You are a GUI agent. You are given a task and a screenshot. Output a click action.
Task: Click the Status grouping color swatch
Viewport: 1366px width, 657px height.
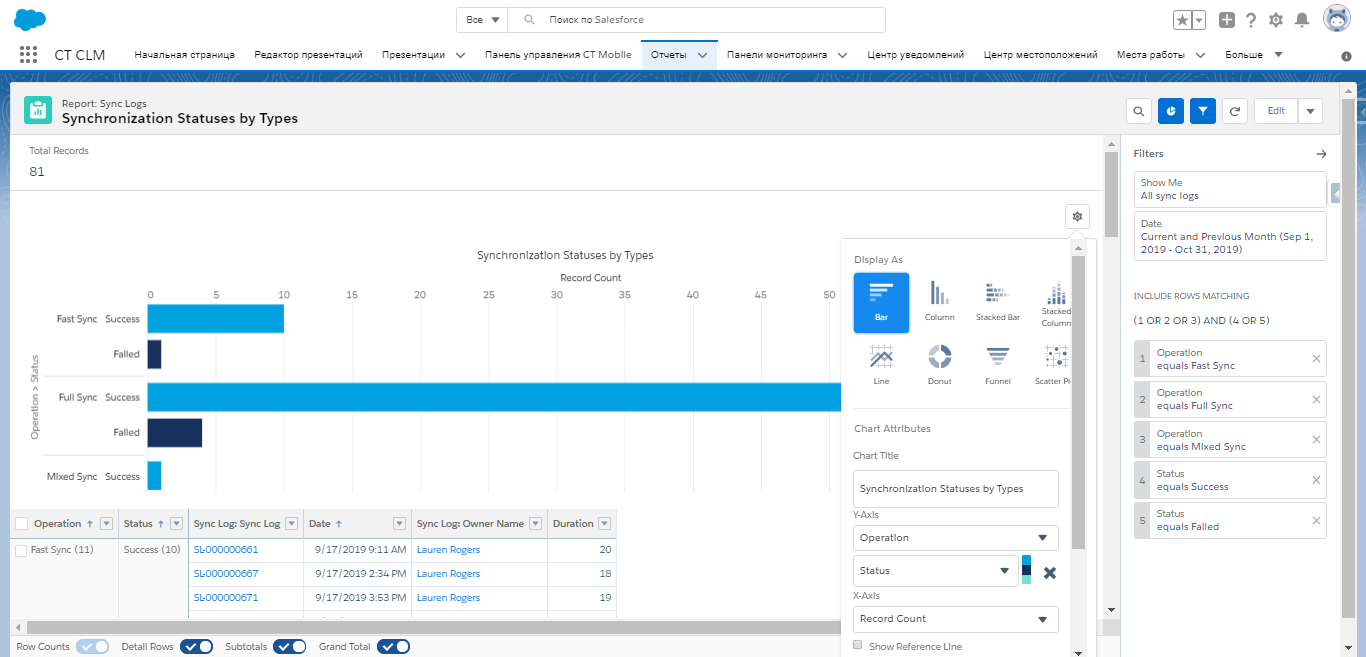(1026, 570)
